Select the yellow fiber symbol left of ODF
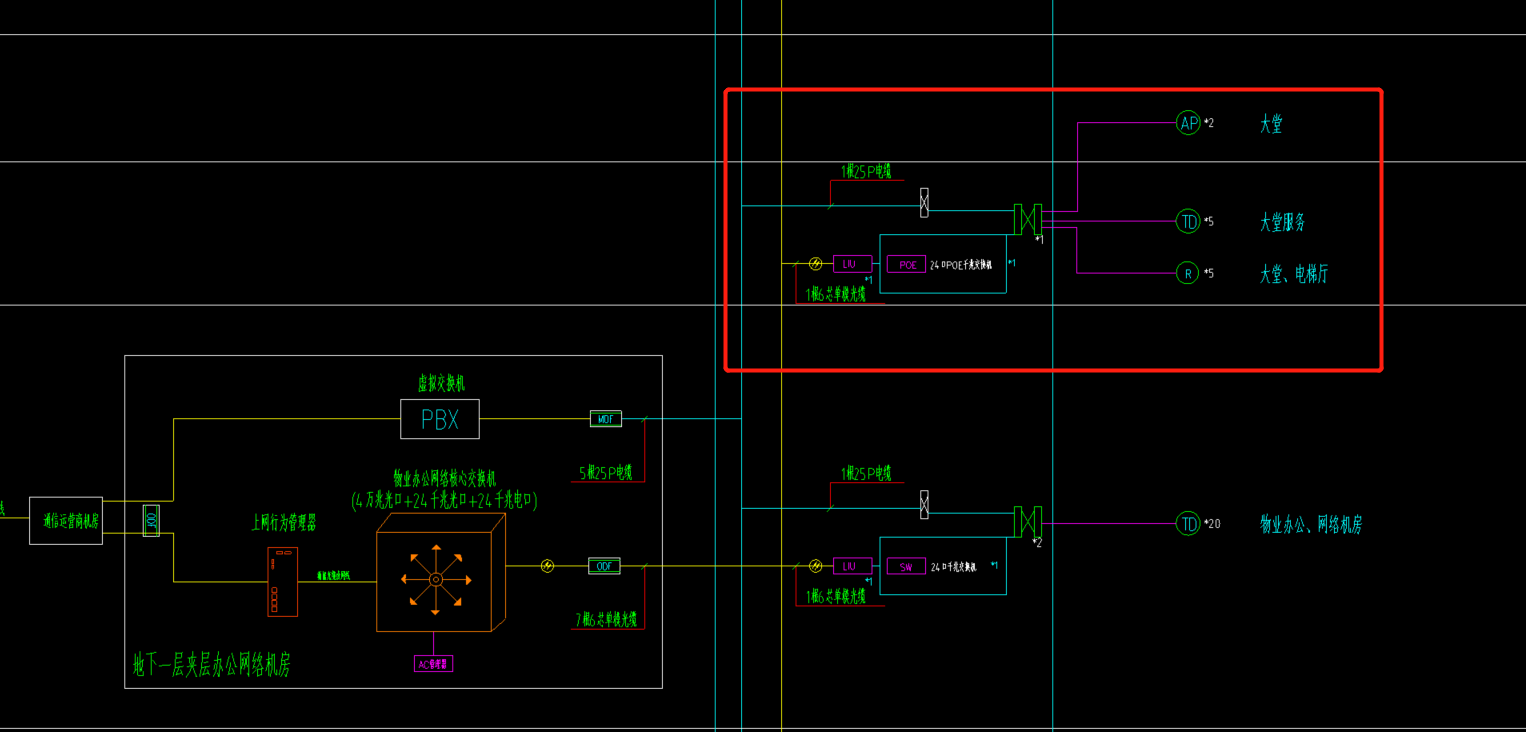The width and height of the screenshot is (1526, 732). click(547, 566)
